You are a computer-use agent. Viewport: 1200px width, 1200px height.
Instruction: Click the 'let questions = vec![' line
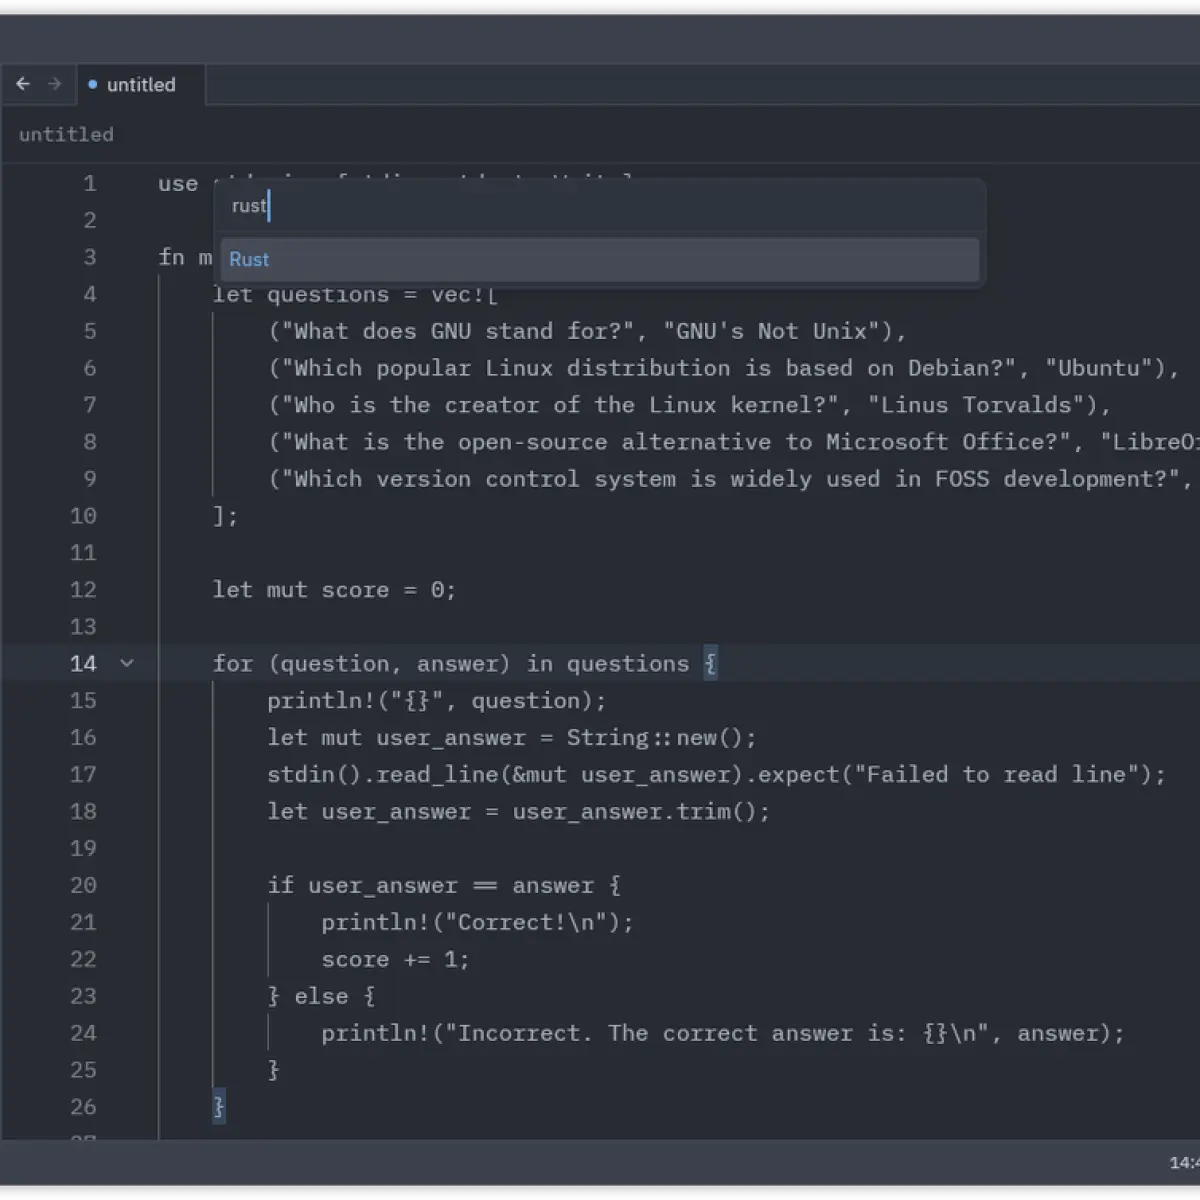[355, 294]
